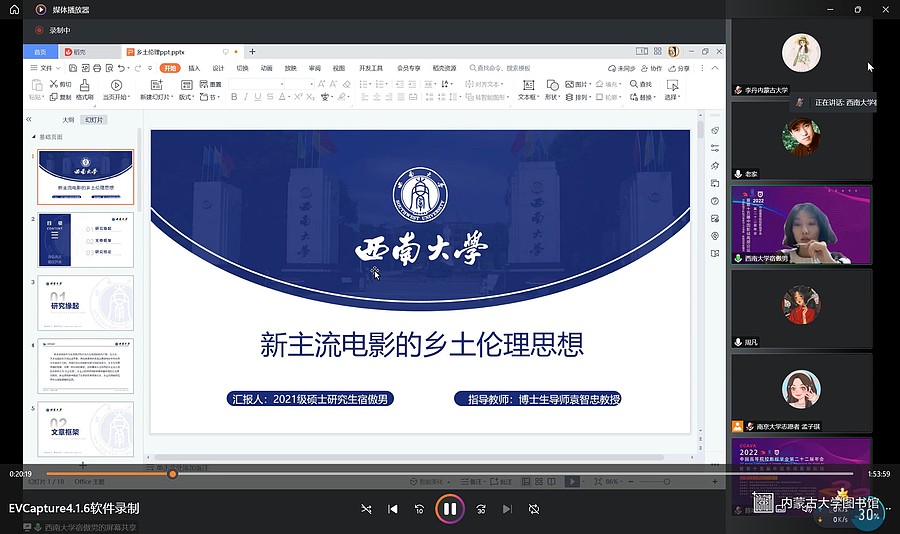This screenshot has height=534, width=900.
Task: Click the media player home icon
Action: point(14,9)
